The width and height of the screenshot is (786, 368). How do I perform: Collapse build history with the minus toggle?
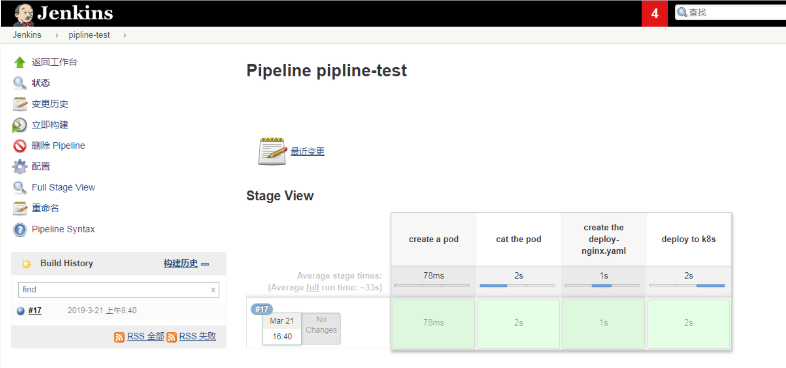click(205, 264)
